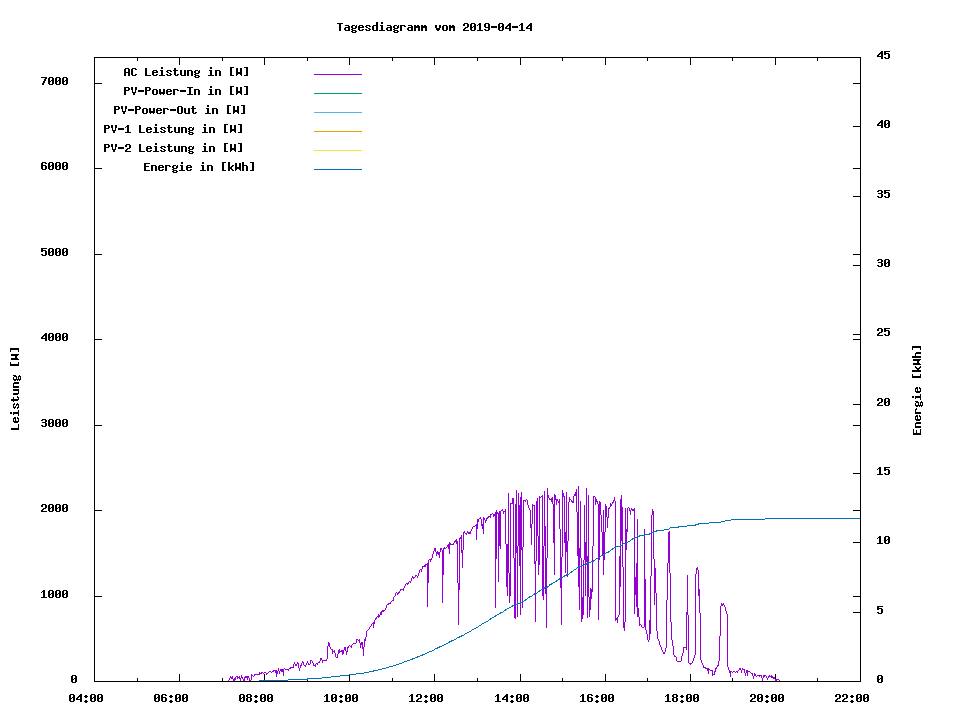Image resolution: width=960 pixels, height=720 pixels.
Task: Click the blue line sample beside PV-Power-Out
Action: [337, 112]
